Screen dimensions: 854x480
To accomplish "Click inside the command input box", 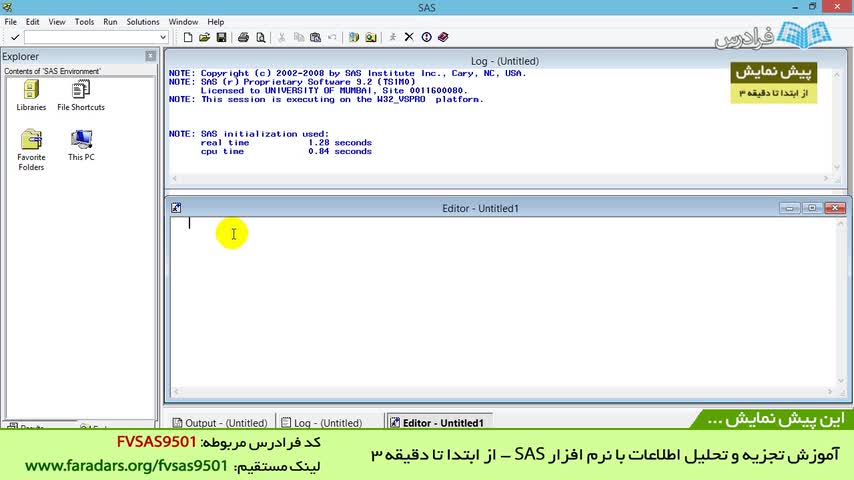I will 92,37.
